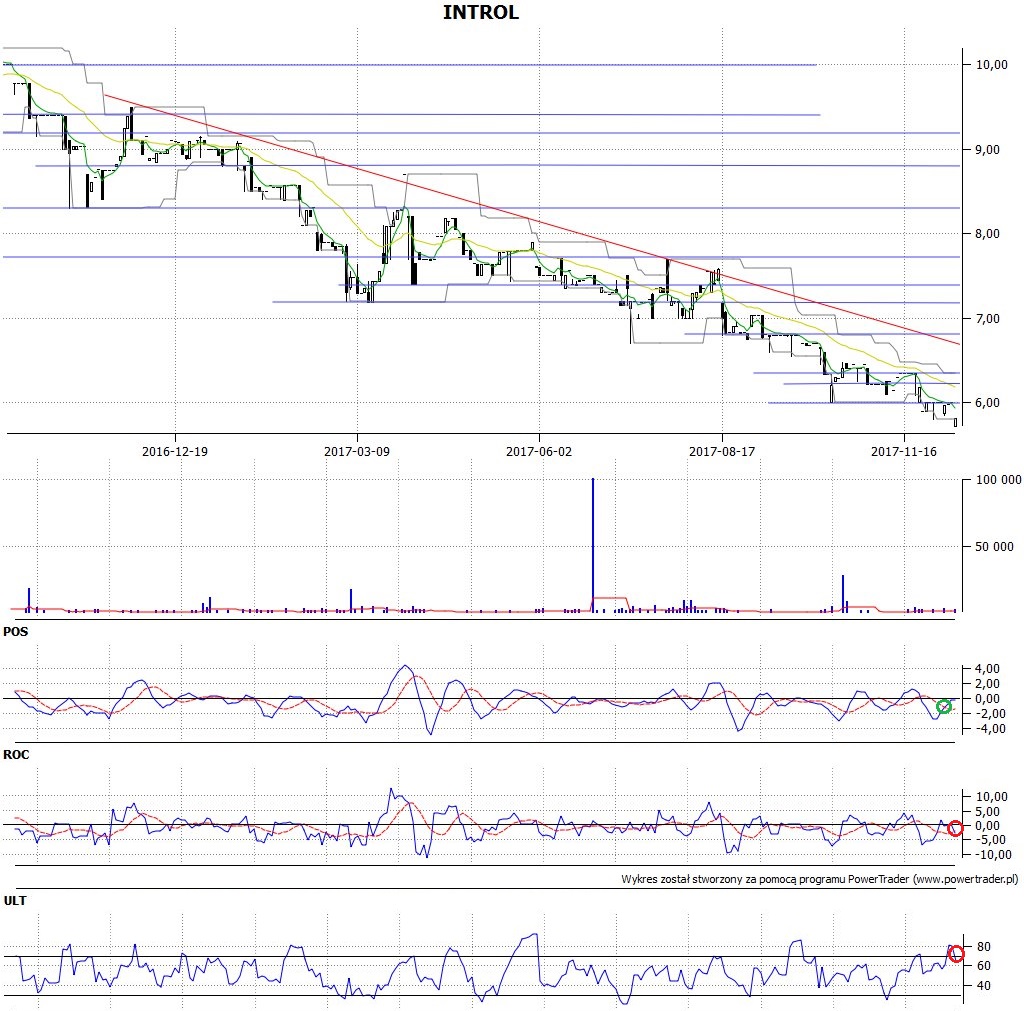The image size is (1024, 1011).
Task: Click the green circle marker on POS
Action: 944,707
